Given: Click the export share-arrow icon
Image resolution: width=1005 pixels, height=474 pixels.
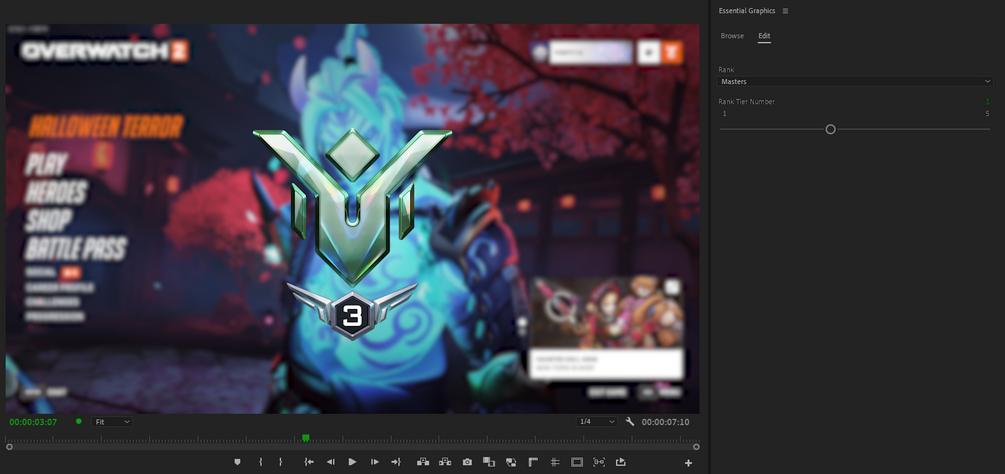Looking at the screenshot, I should 620,462.
